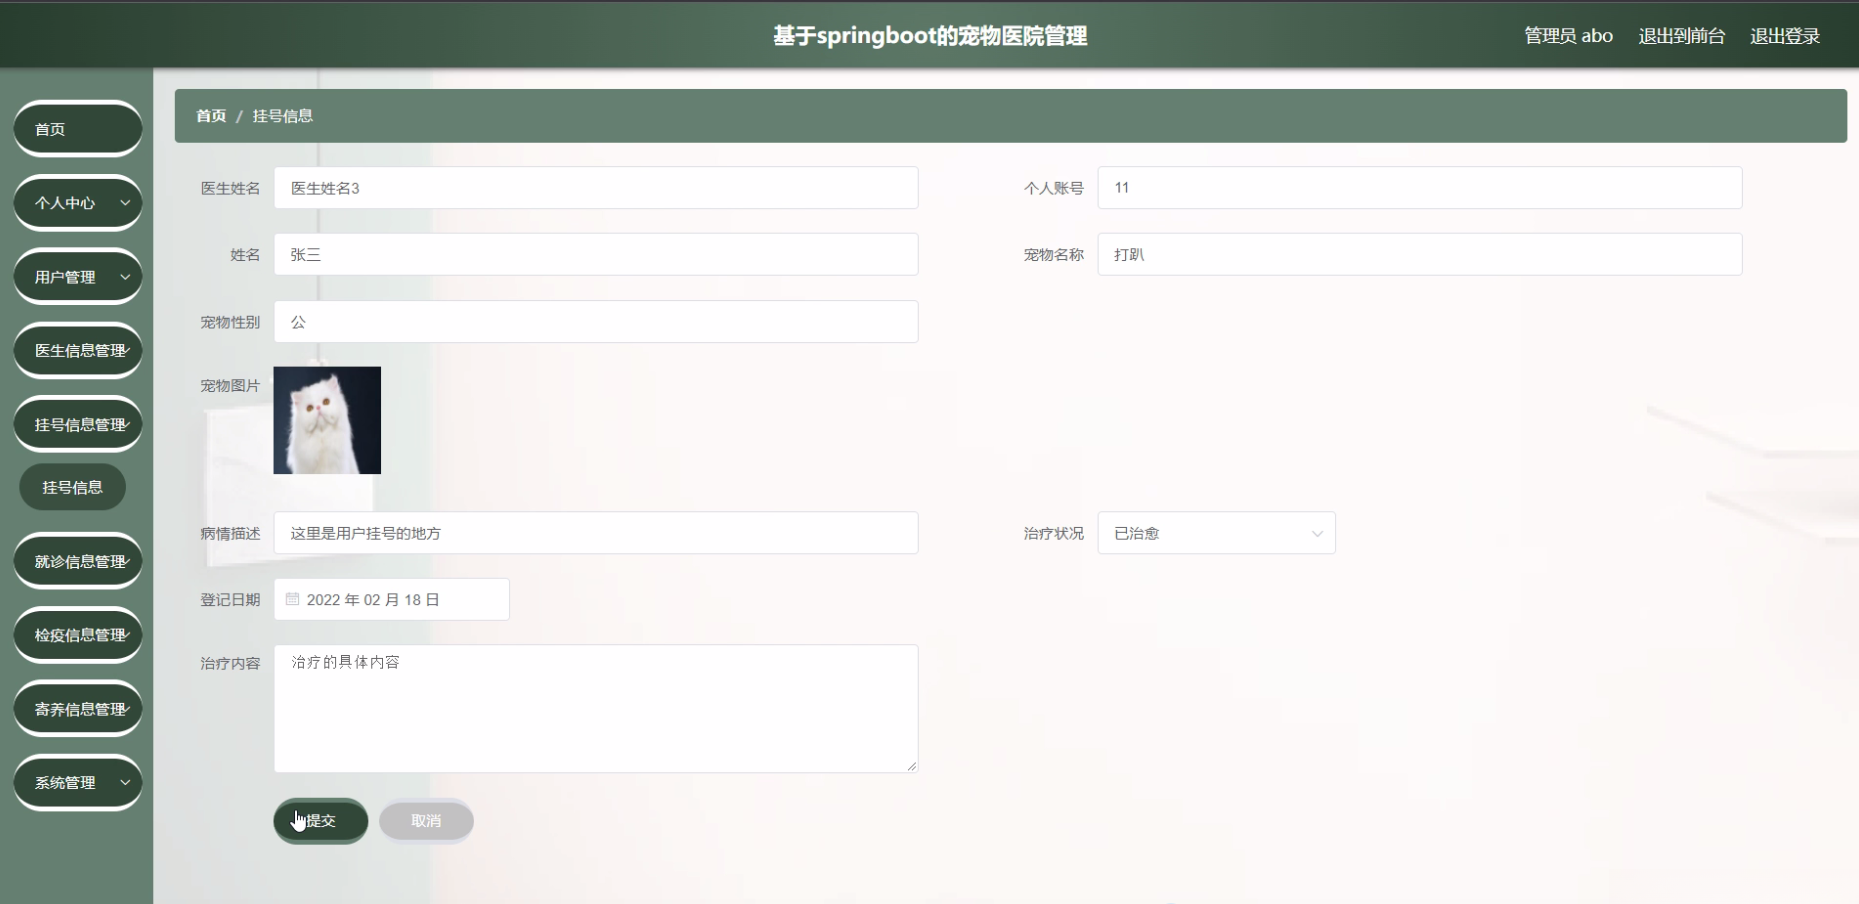Open the 医生信息管理 section
The height and width of the screenshot is (904, 1859).
(78, 350)
